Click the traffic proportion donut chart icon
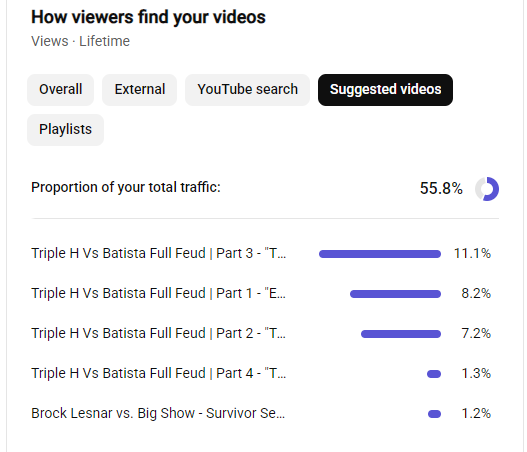Image resolution: width=527 pixels, height=452 pixels. pyautogui.click(x=487, y=189)
